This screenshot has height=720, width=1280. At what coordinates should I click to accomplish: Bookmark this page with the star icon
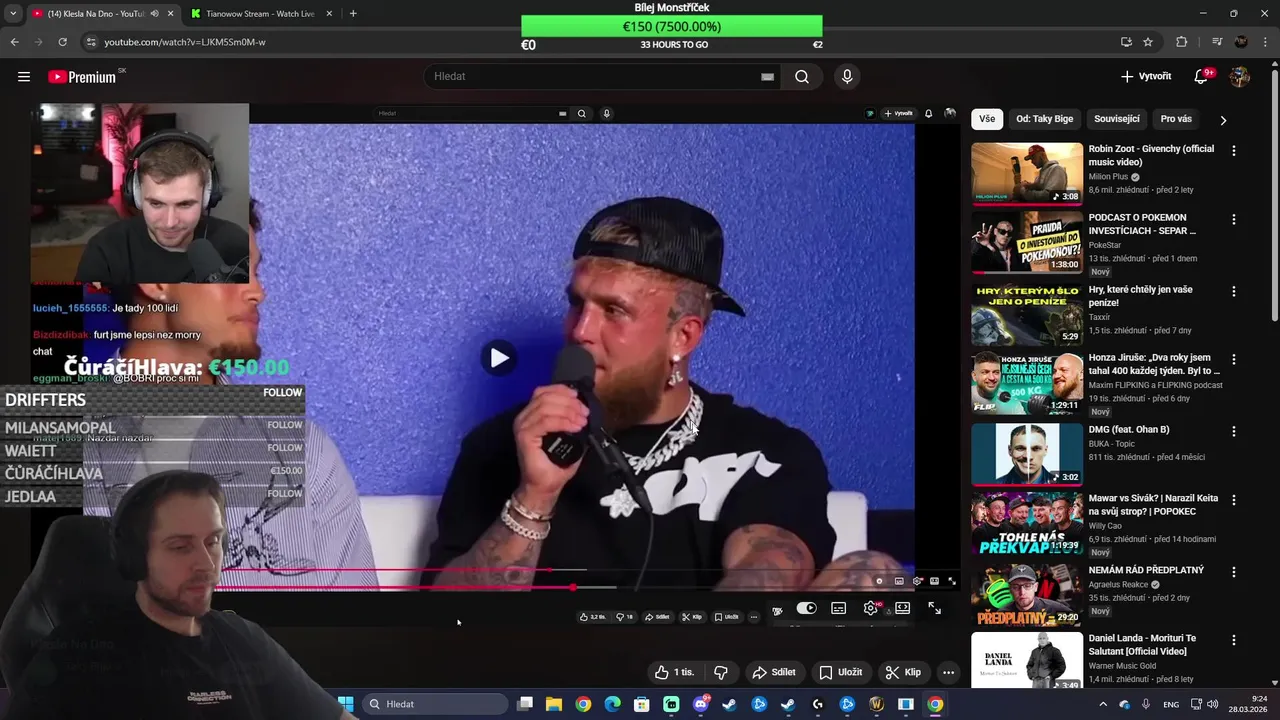[x=1148, y=42]
